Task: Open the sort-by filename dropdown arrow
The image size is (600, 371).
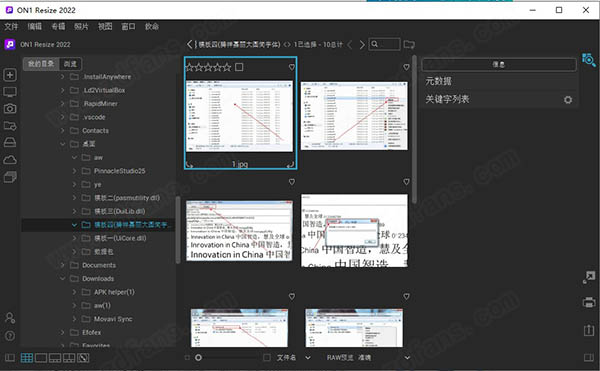Action: point(308,358)
